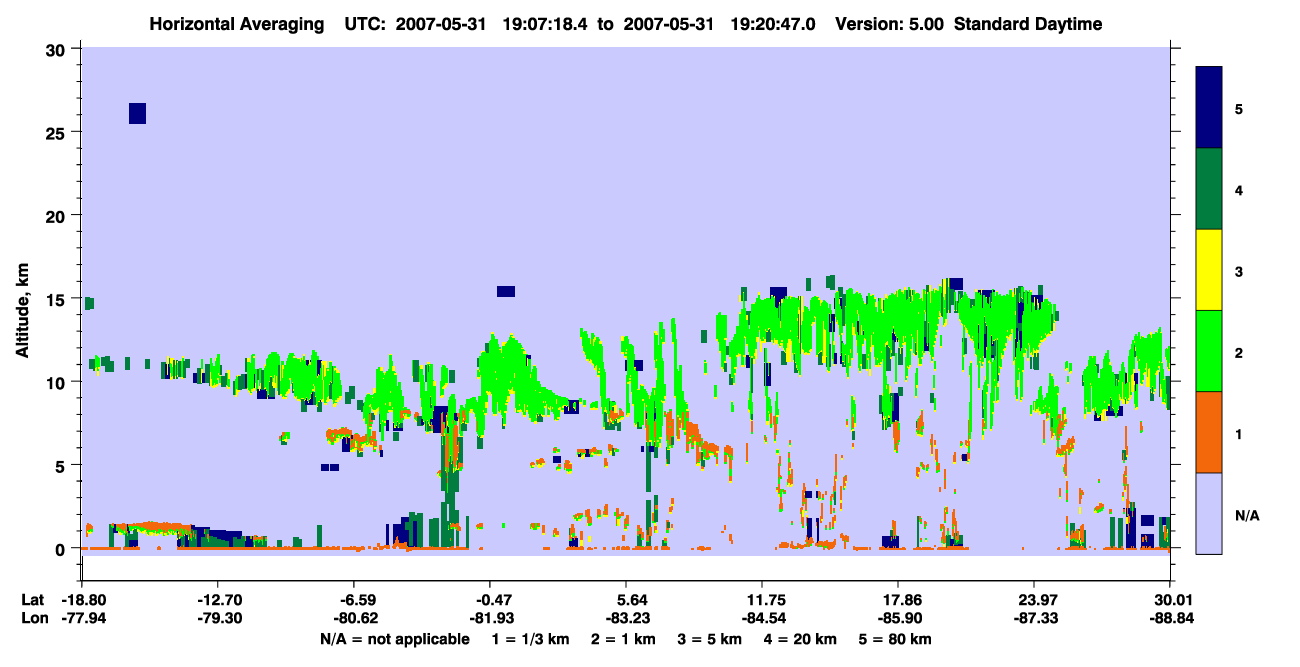The height and width of the screenshot is (667, 1300).
Task: Click the legend note '3 = 5 km'
Action: tap(711, 639)
